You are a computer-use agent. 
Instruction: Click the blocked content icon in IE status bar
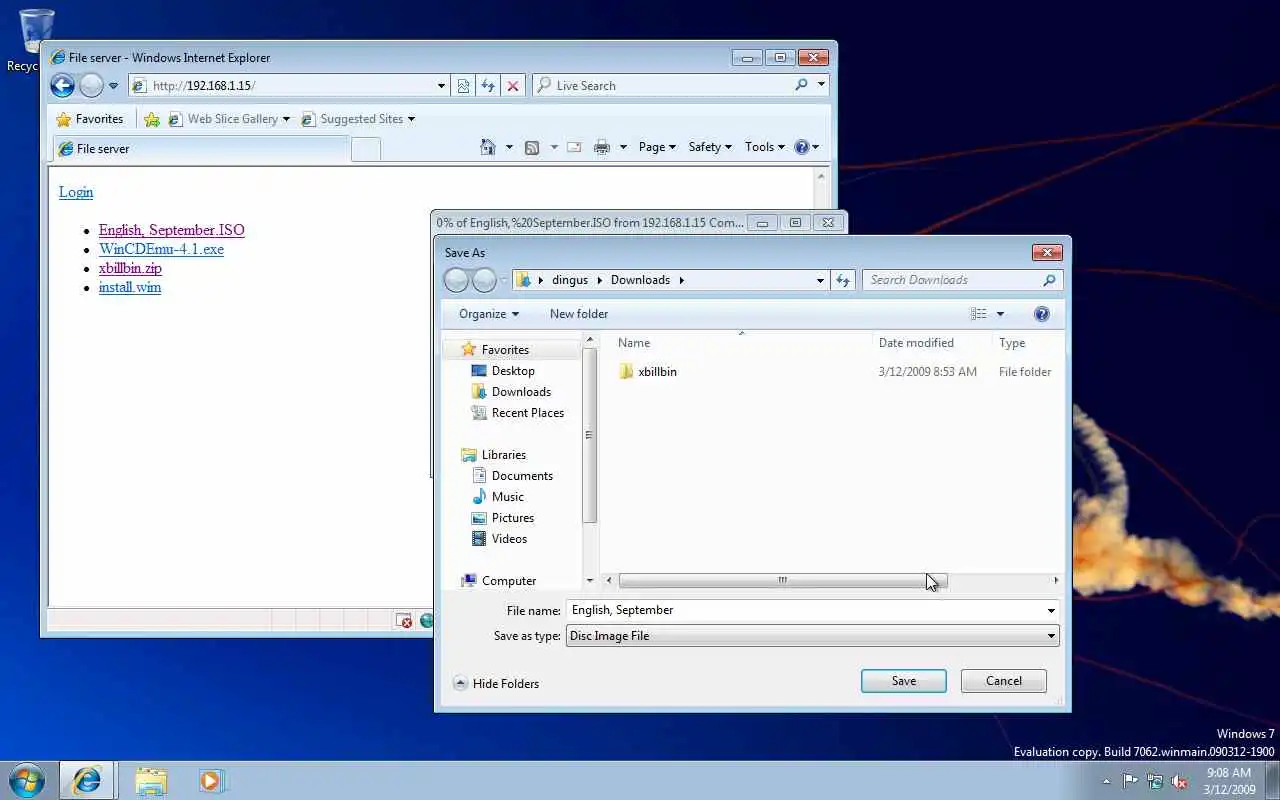[x=404, y=621]
